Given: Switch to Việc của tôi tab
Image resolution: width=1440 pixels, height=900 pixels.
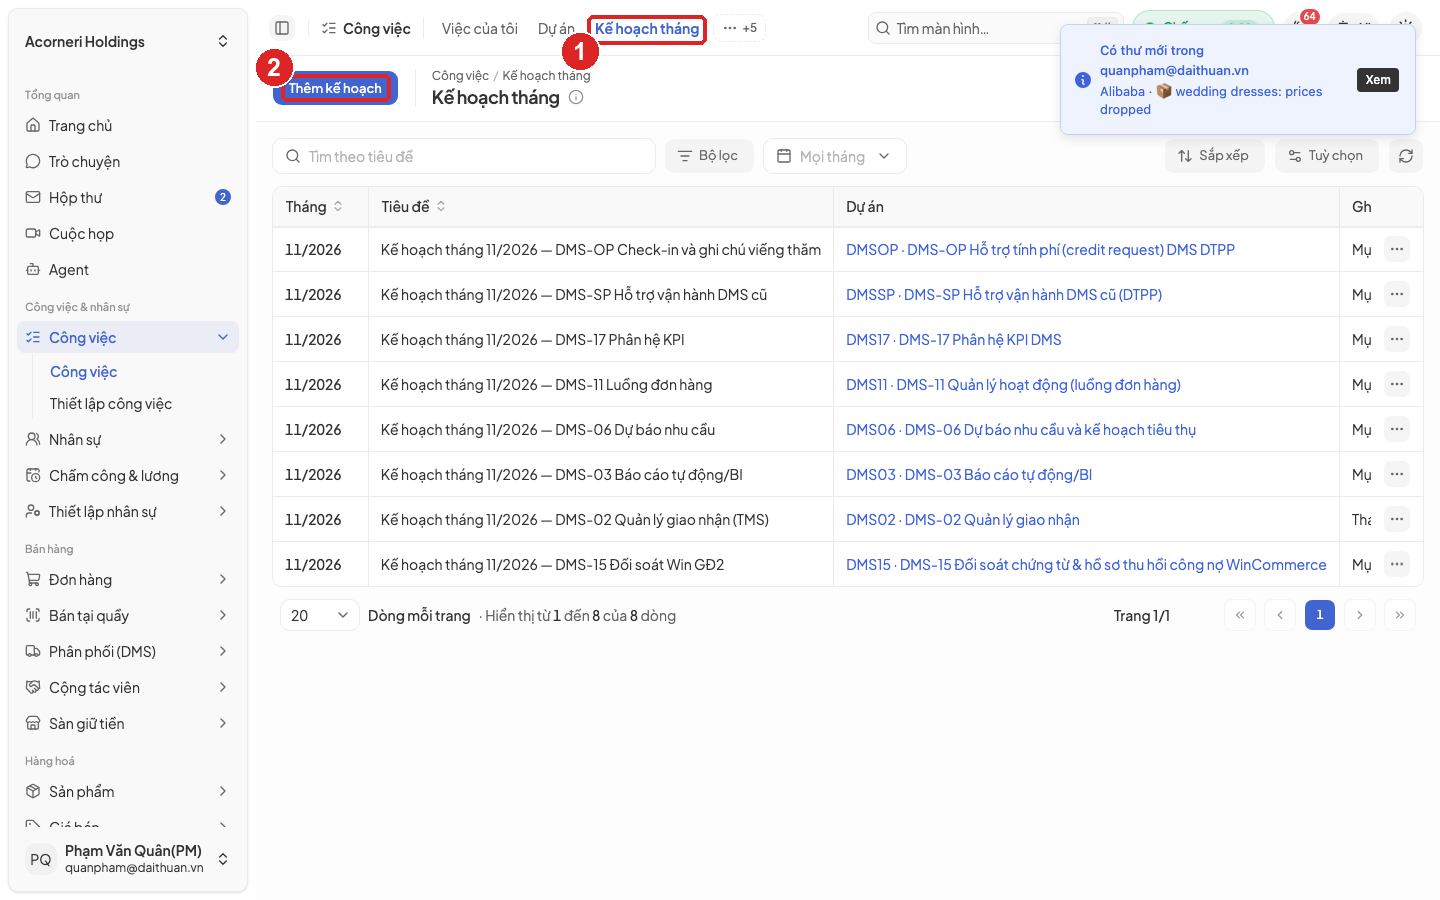Looking at the screenshot, I should [x=480, y=29].
